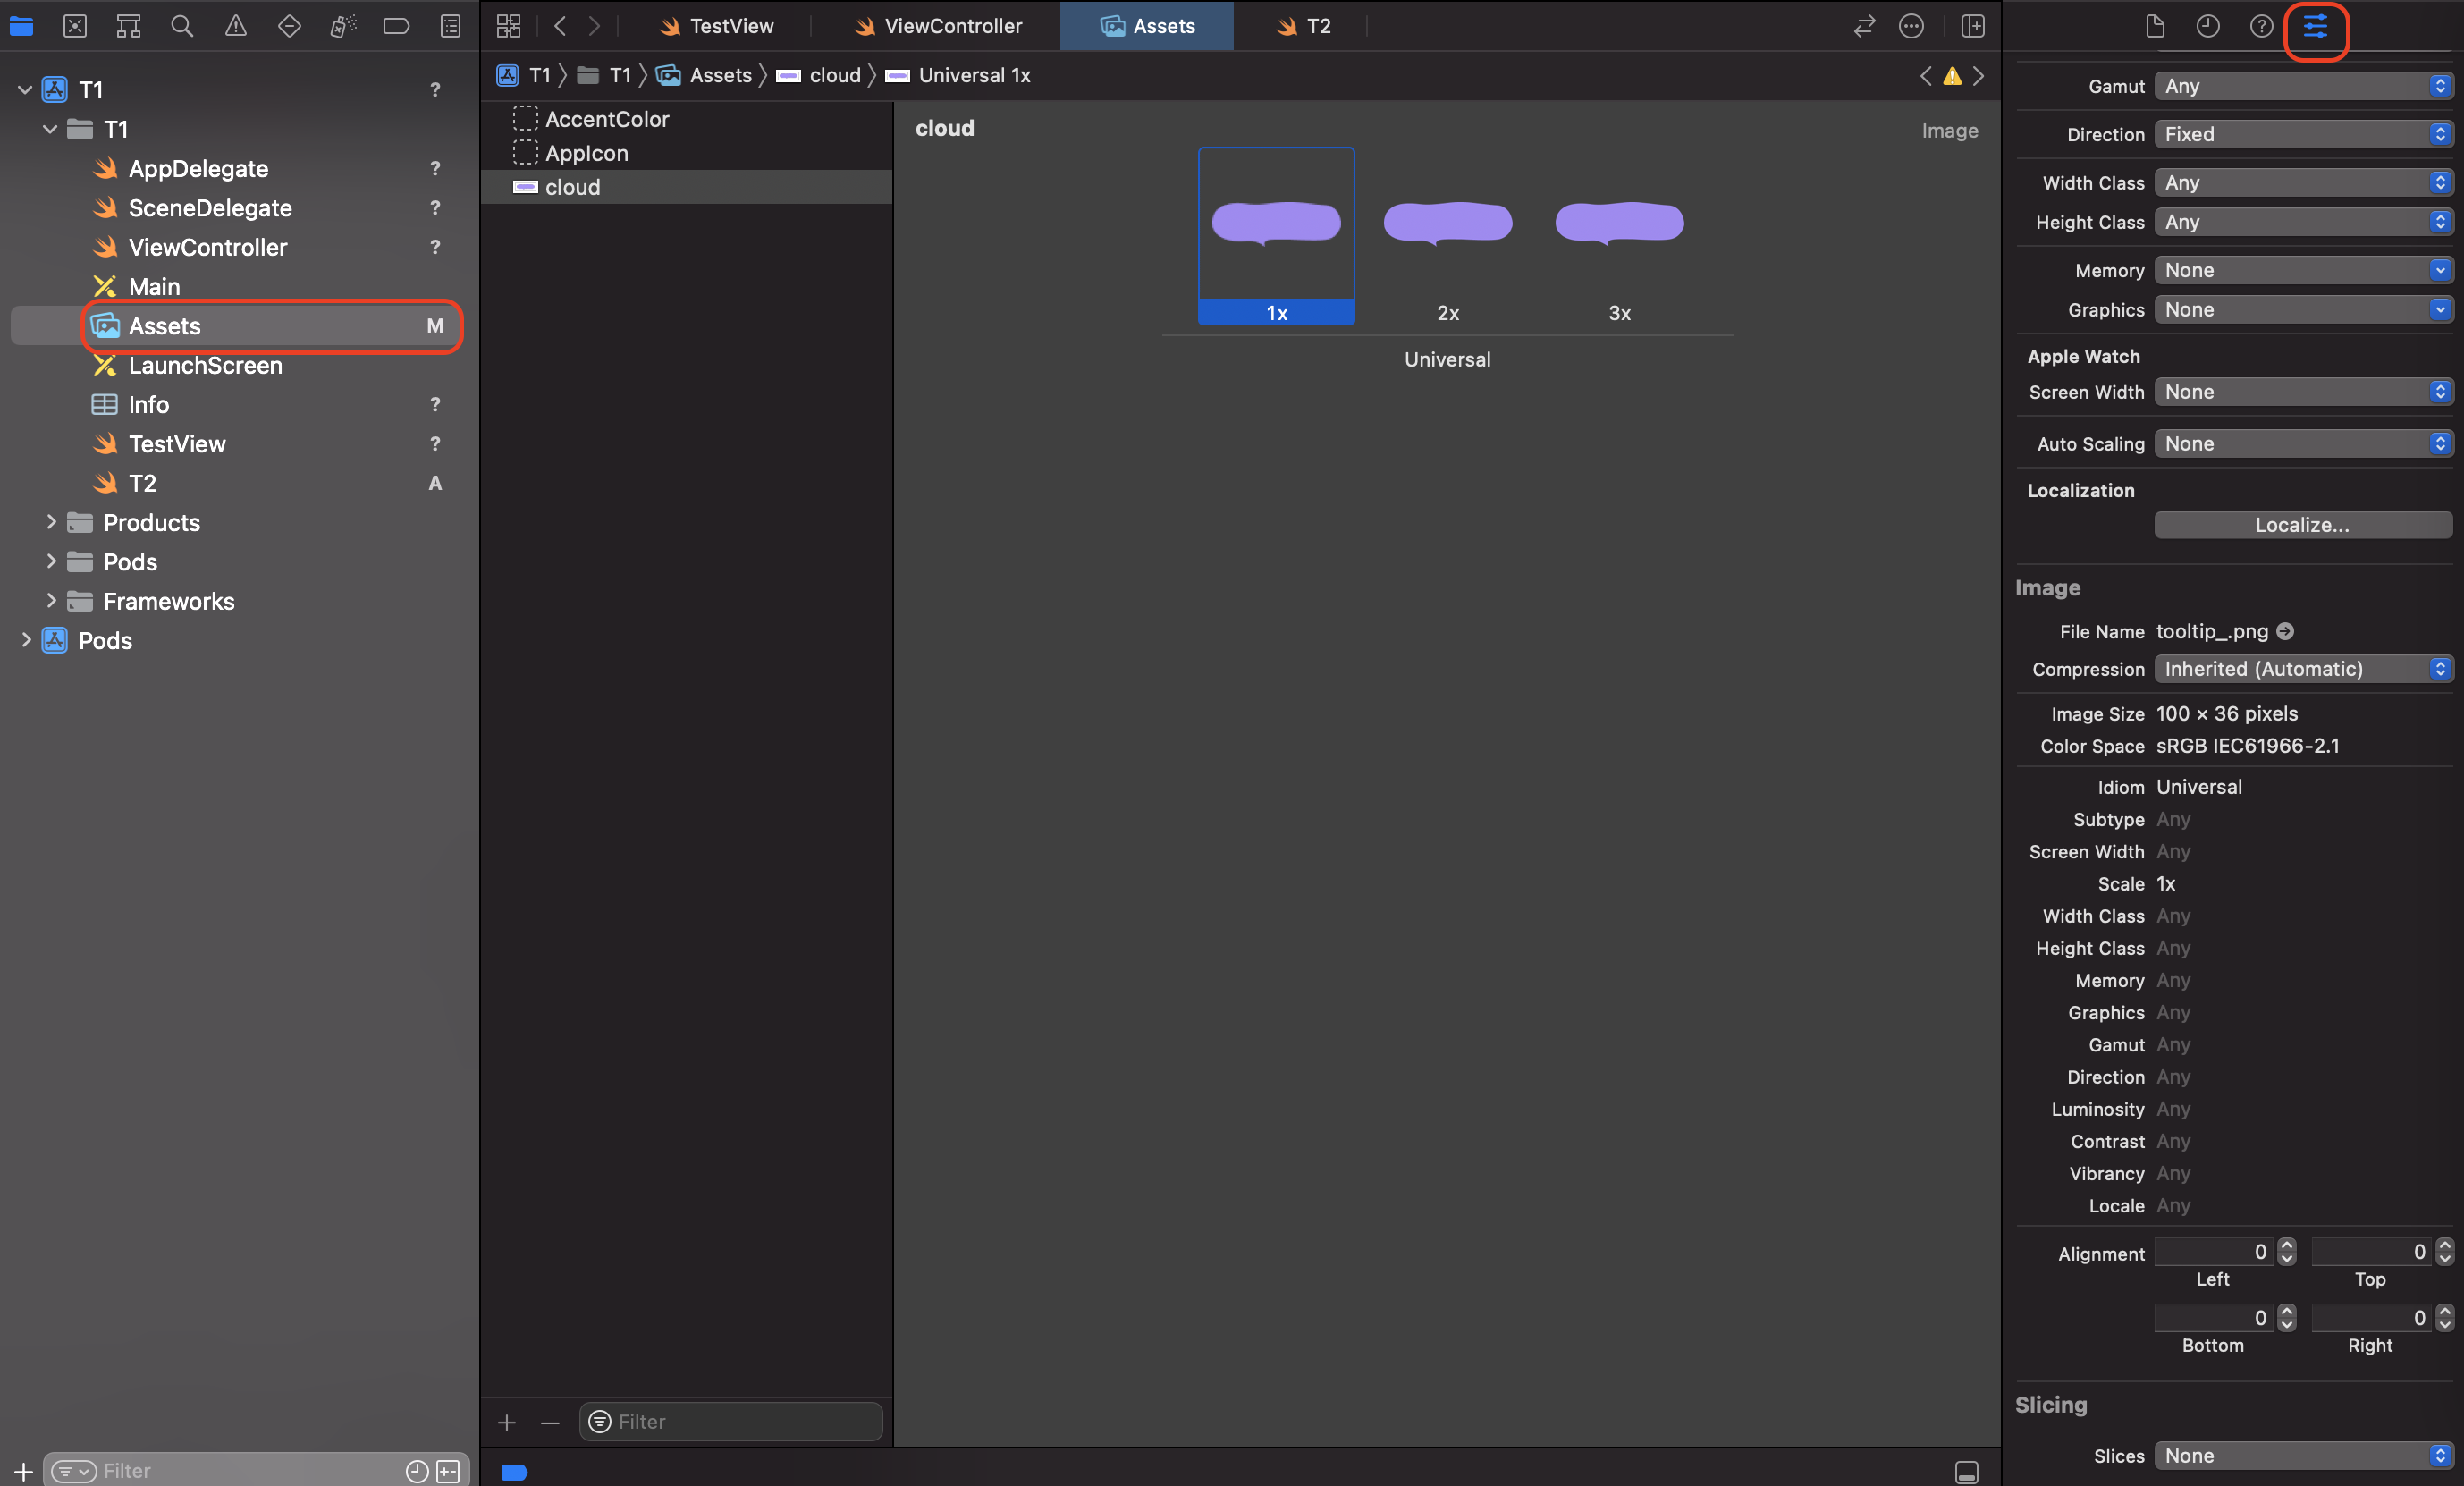This screenshot has width=2464, height=1486.
Task: Open the Find navigator magnifier icon
Action: 181,26
